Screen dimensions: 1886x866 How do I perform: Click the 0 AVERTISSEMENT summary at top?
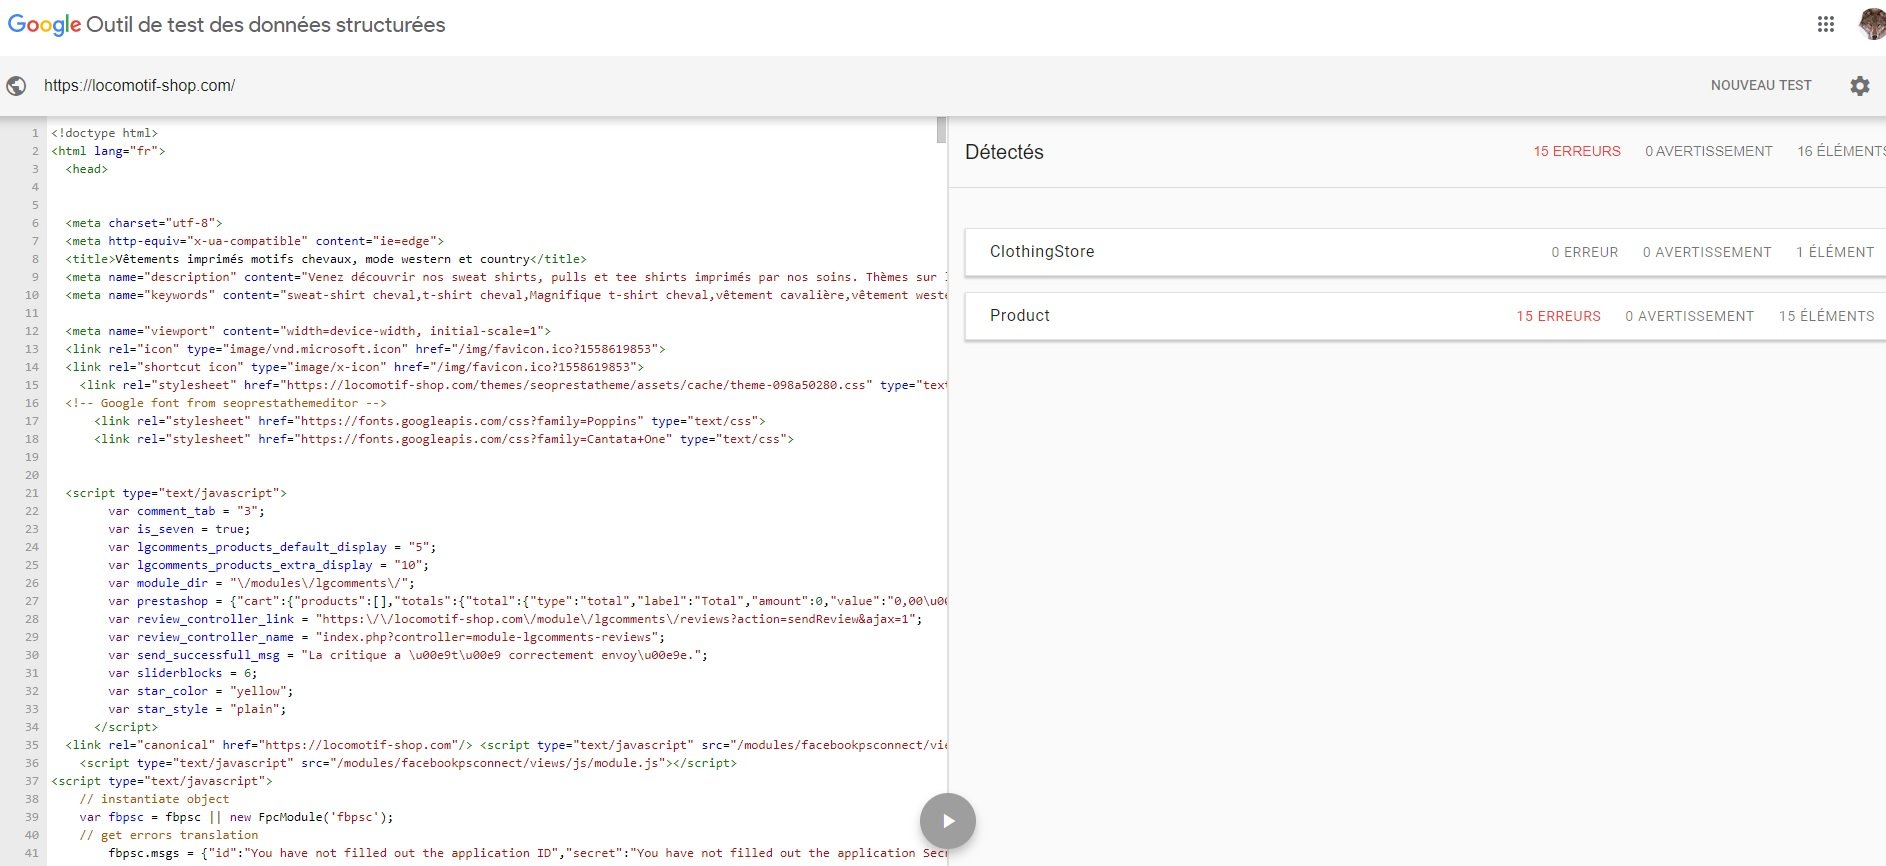1709,152
